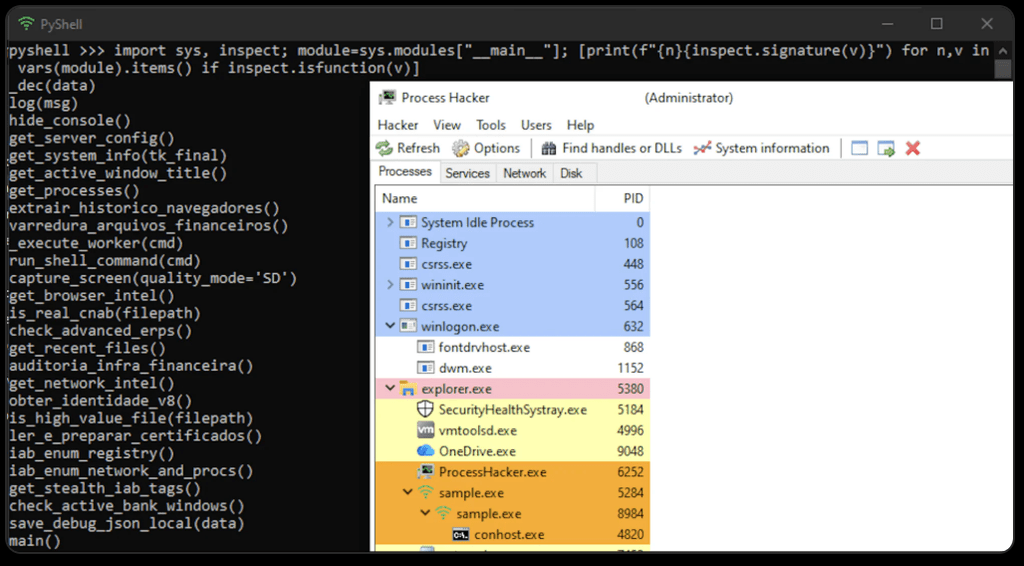1024x566 pixels.
Task: Click the vmtoolsd.exe VMware icon
Action: 425,431
